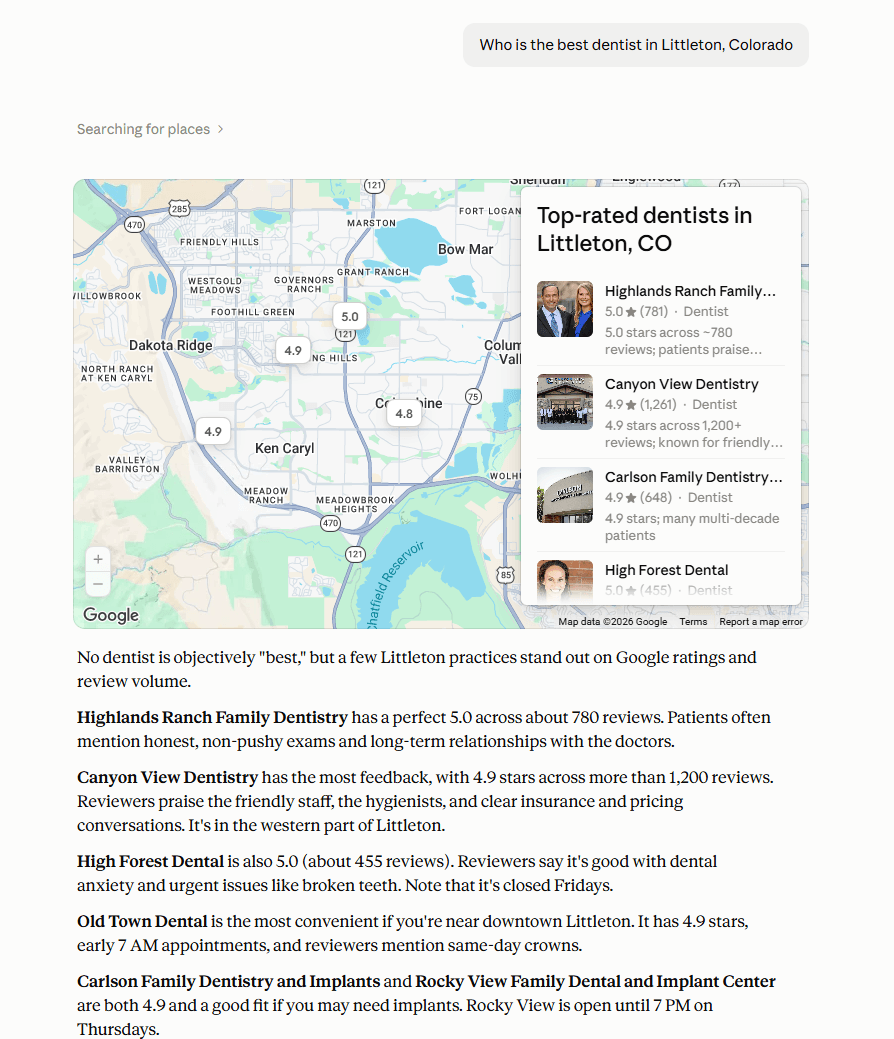Click route 285 highway shield
Viewport: 894px width, 1039px height.
tap(179, 209)
